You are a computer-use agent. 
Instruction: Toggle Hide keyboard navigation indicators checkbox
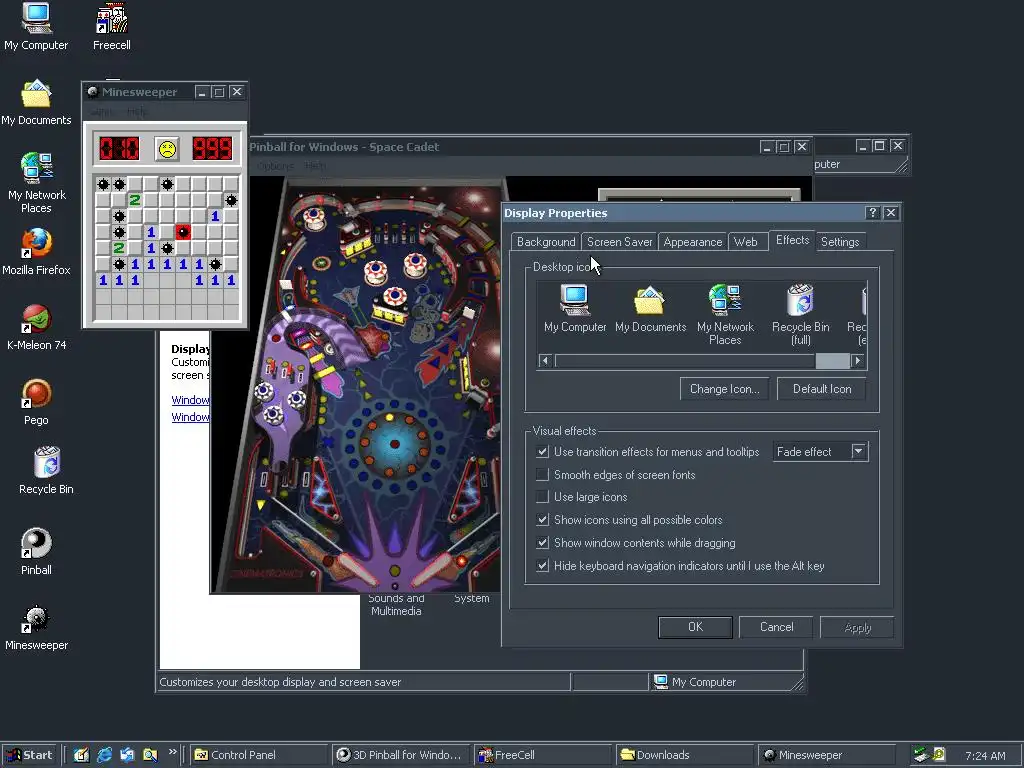[x=542, y=566]
